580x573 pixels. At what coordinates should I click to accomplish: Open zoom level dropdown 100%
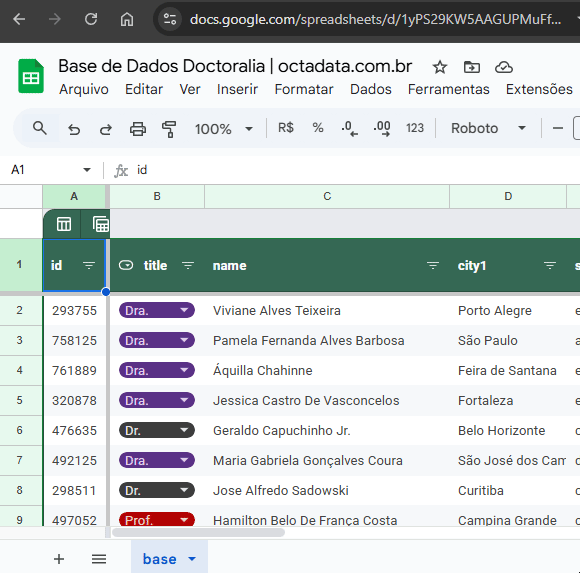[223, 129]
